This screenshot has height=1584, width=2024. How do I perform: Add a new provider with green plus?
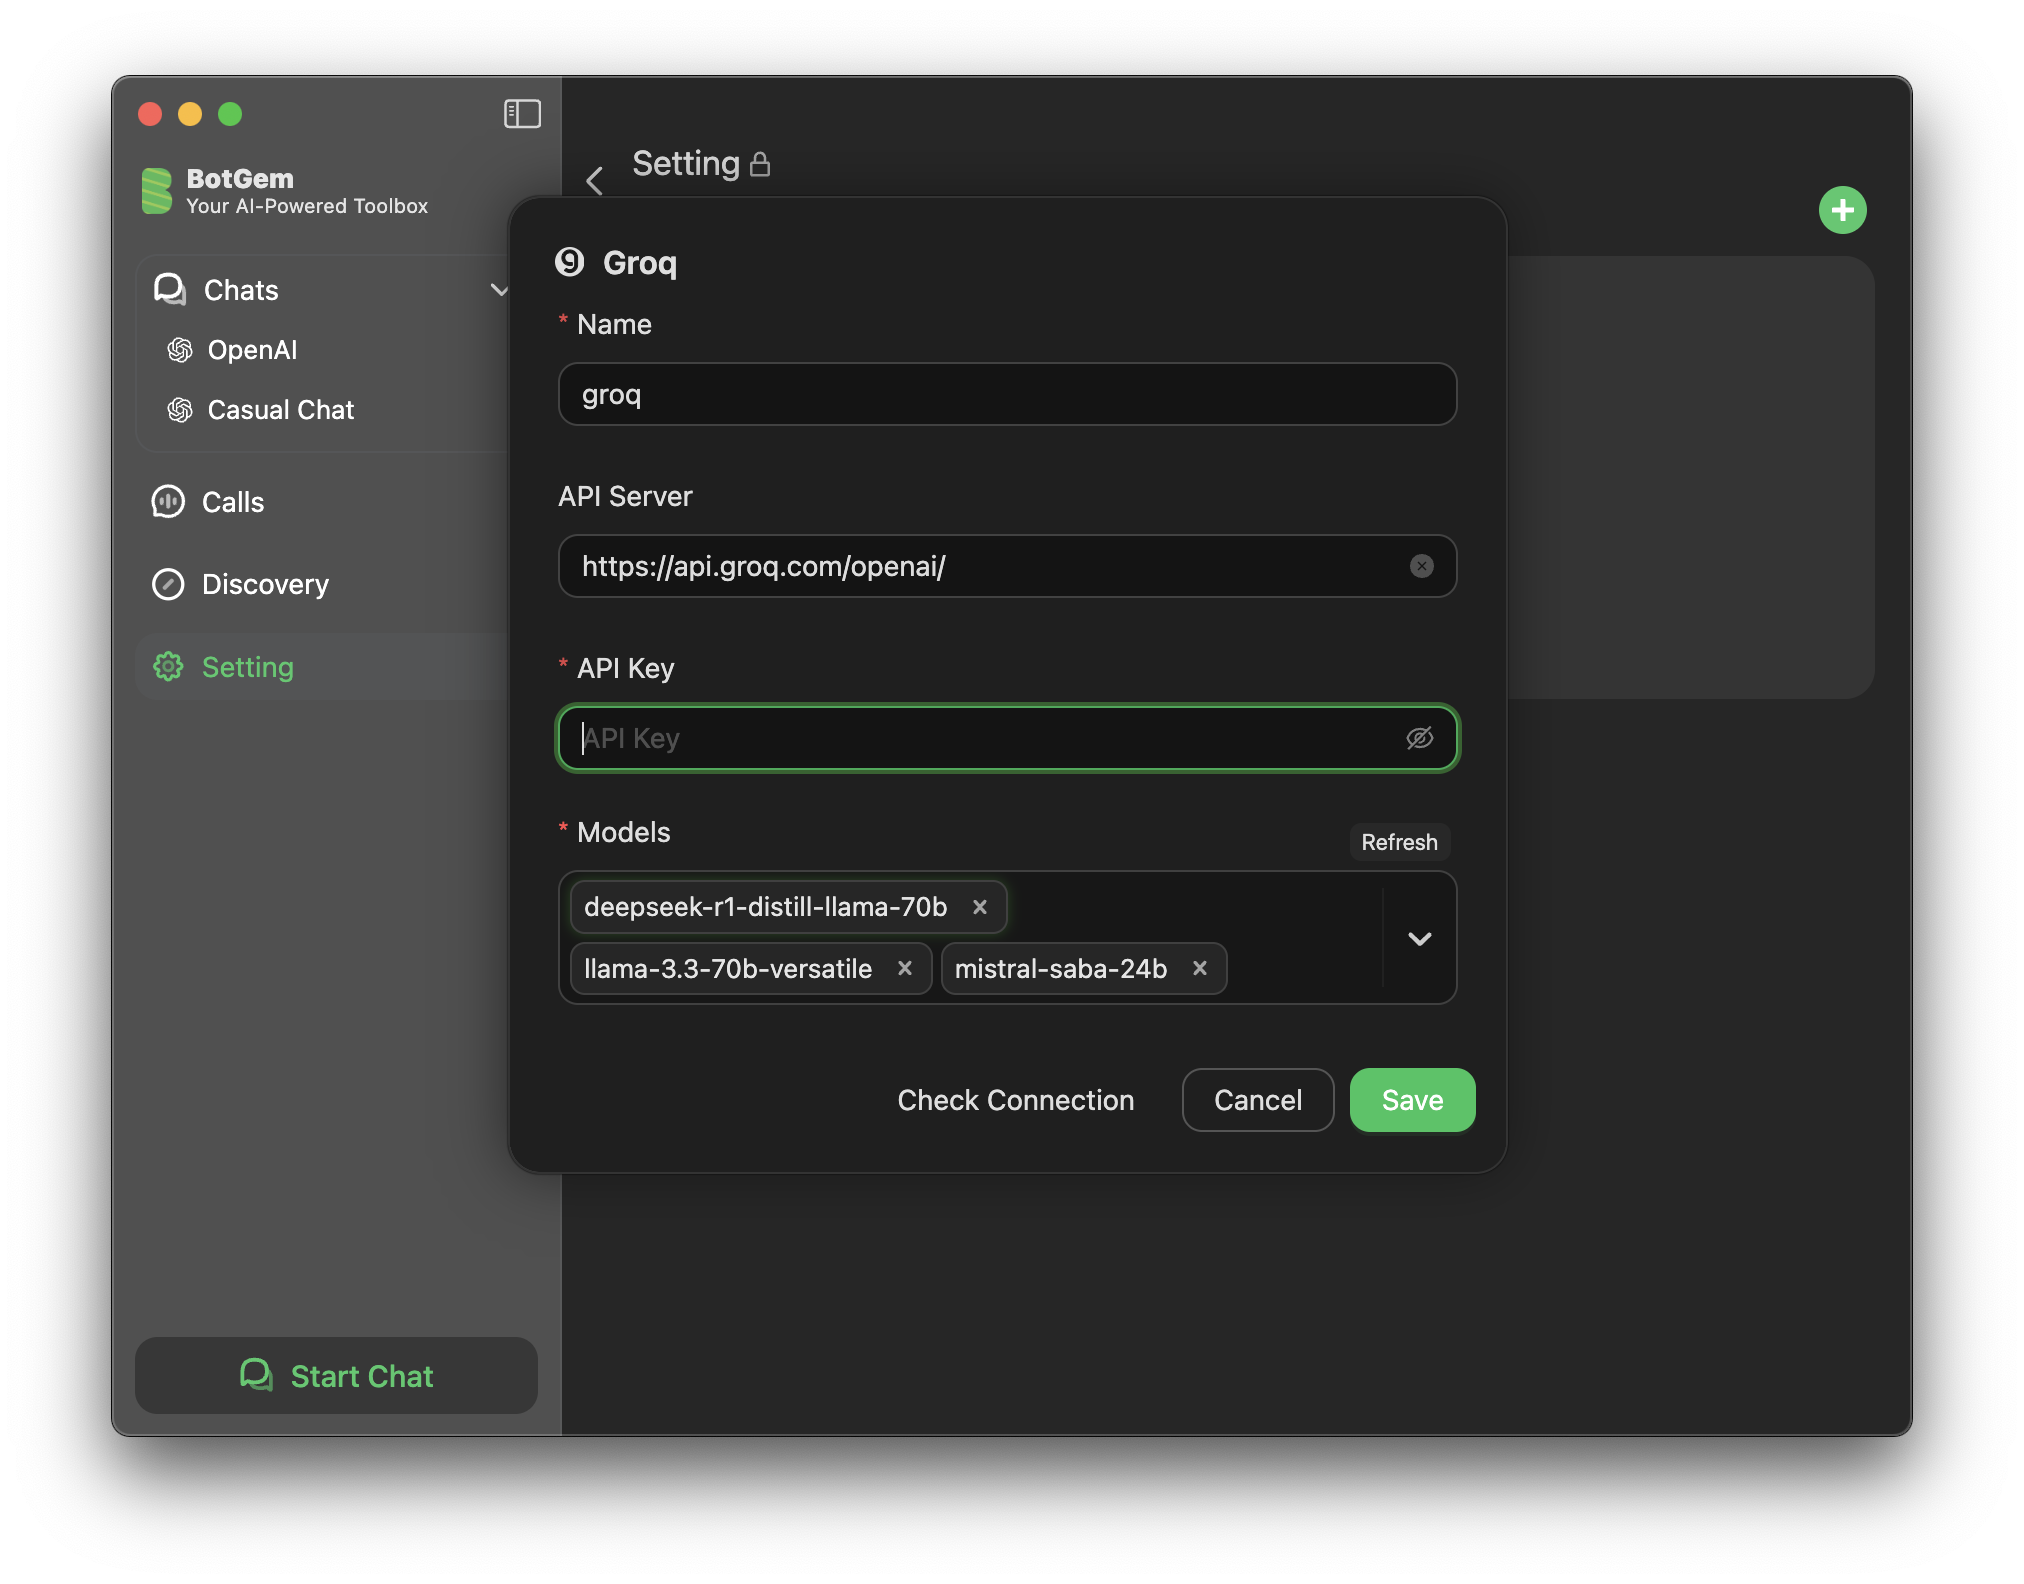[1842, 210]
